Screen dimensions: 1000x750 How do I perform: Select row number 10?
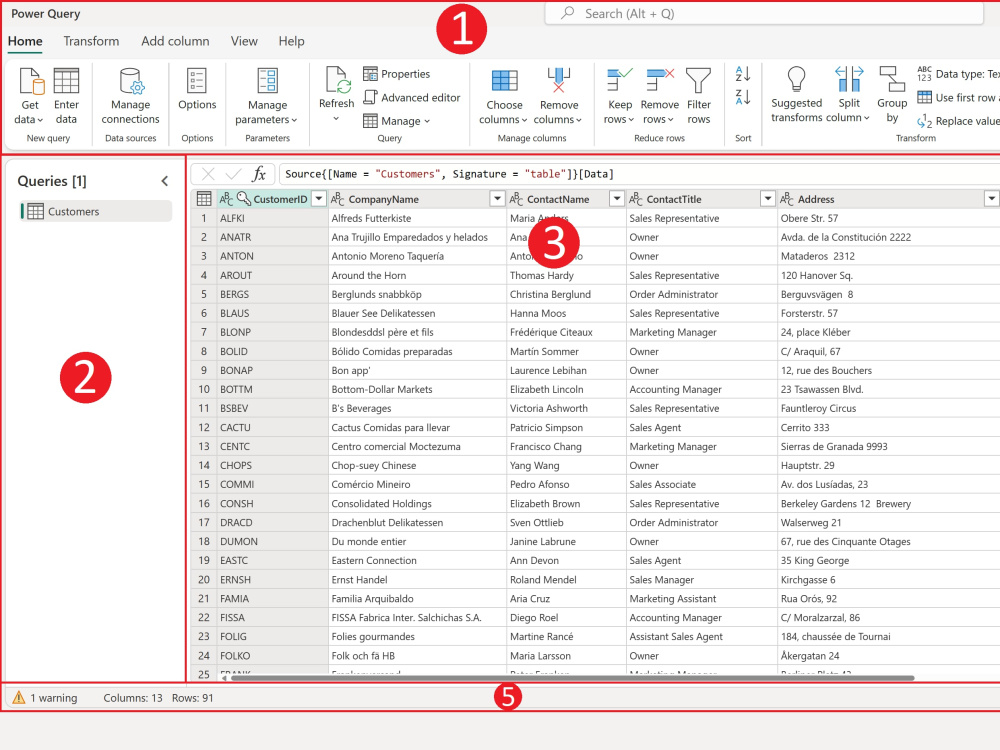tap(204, 389)
